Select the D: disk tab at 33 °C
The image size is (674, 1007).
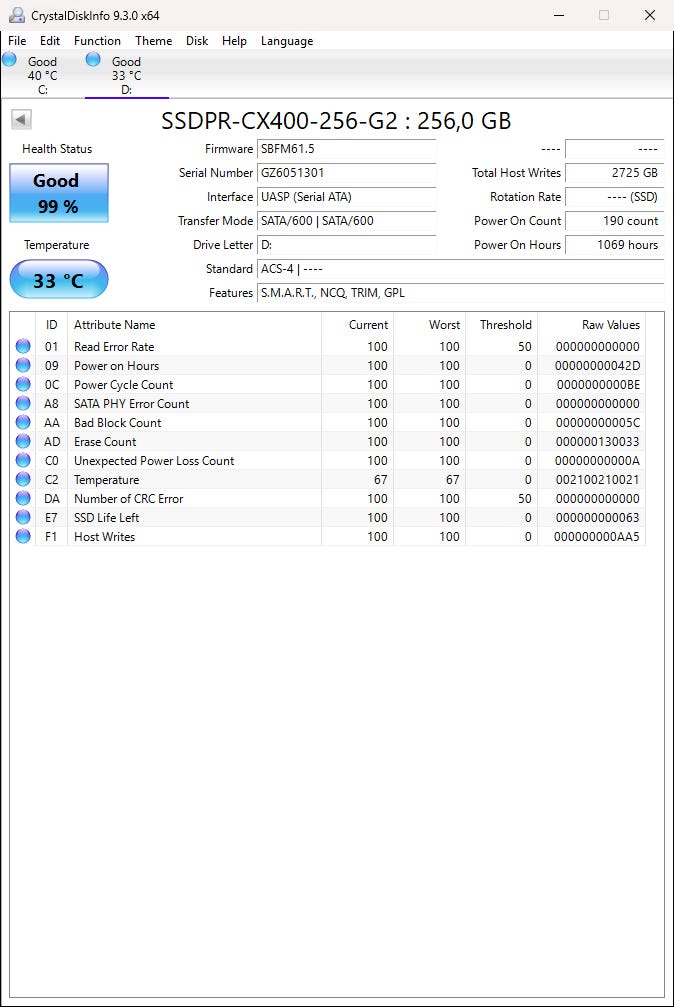[127, 74]
